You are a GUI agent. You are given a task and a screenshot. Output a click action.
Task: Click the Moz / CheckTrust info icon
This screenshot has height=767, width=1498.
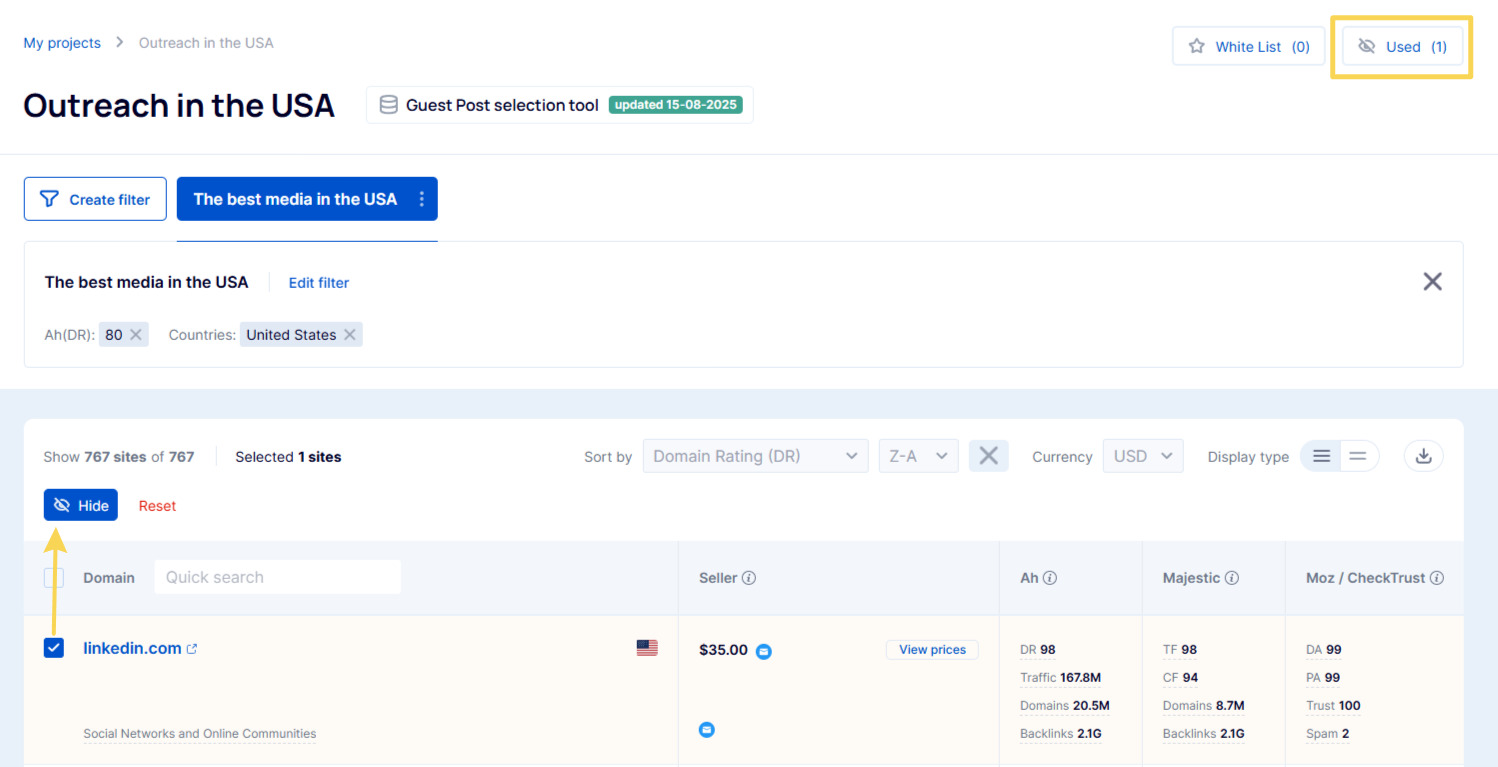(x=1437, y=578)
